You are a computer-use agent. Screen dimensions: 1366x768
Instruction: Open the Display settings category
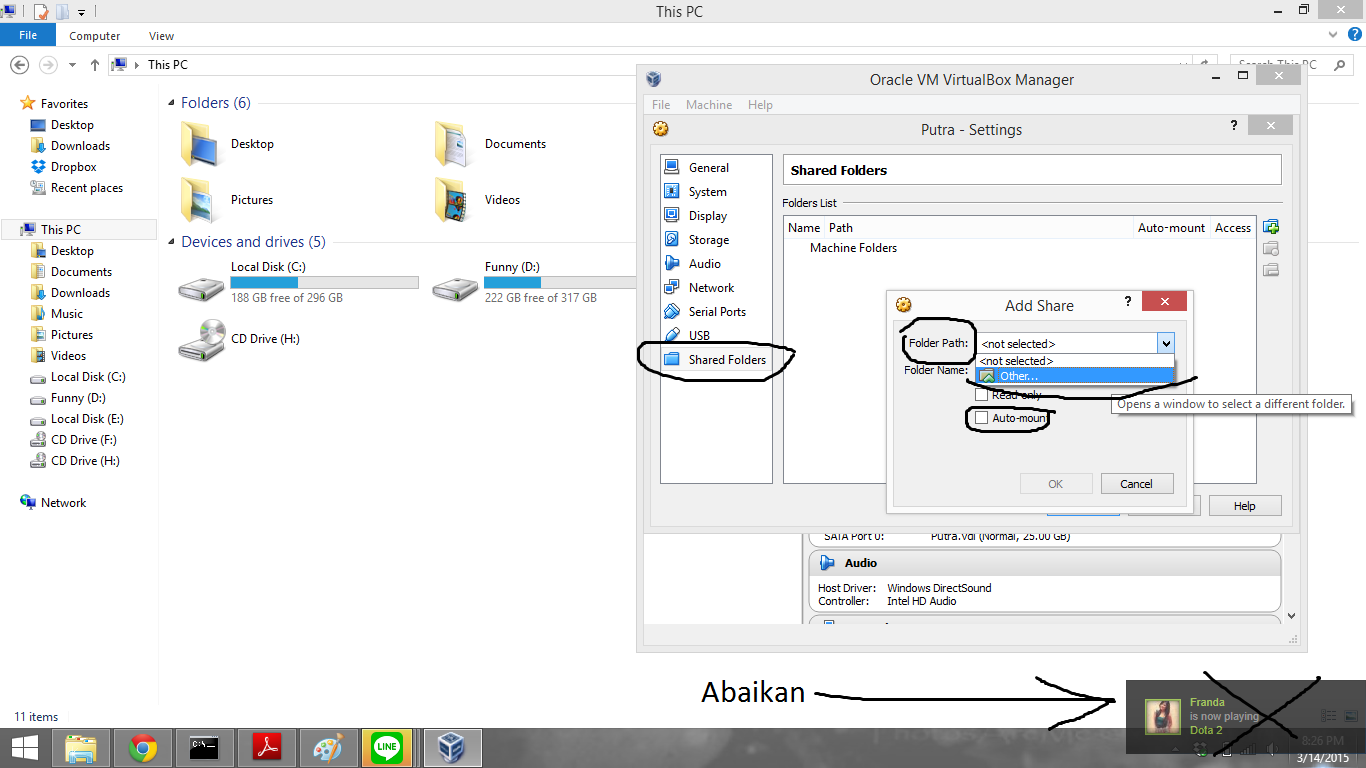[x=707, y=216]
